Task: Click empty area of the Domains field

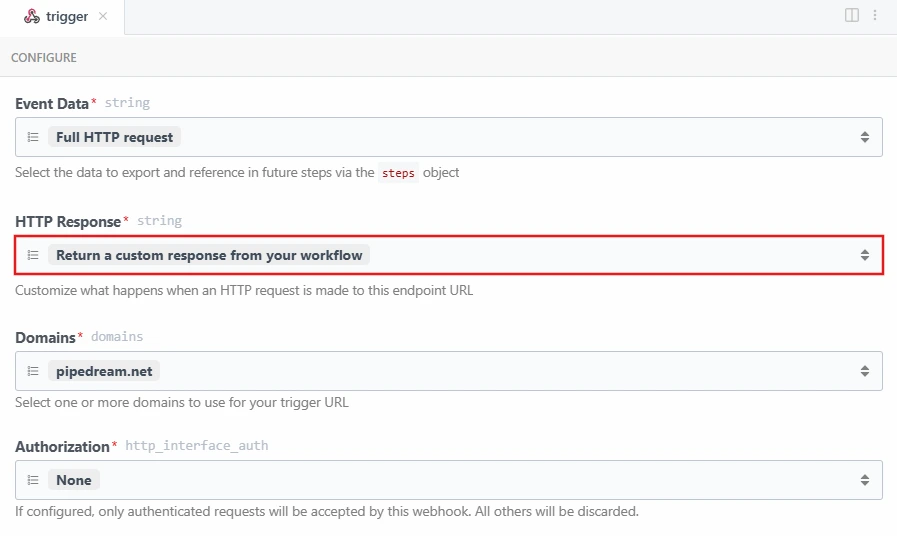Action: tap(500, 371)
